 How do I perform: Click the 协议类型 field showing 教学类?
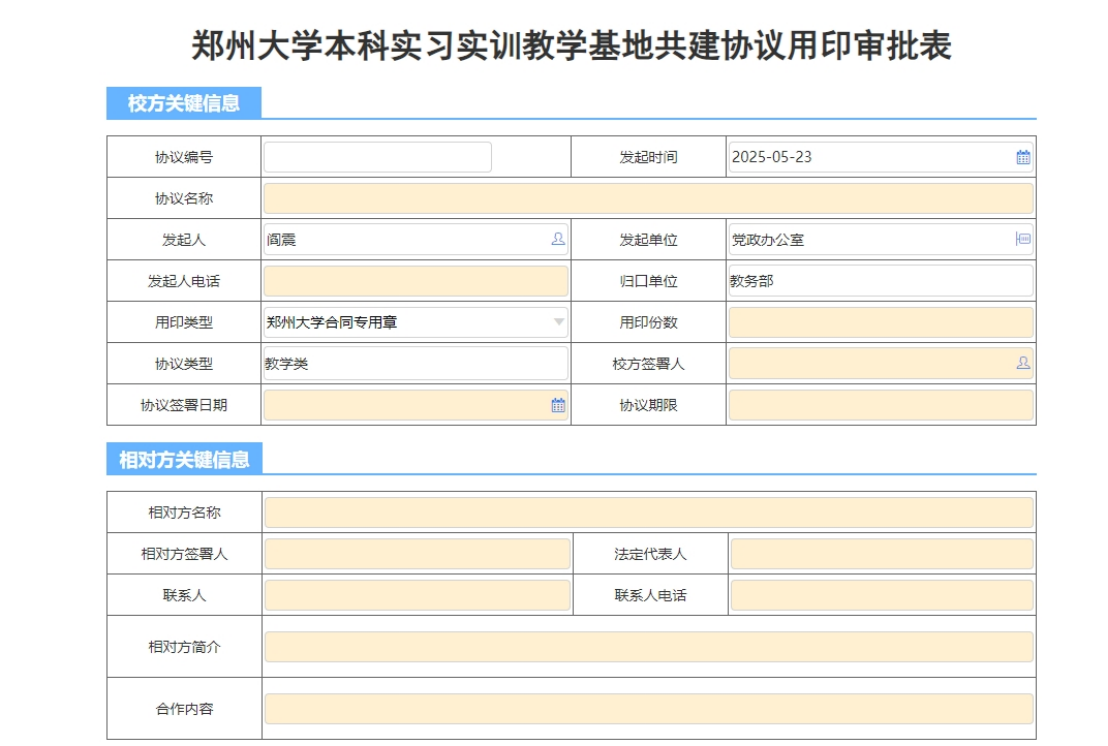416,364
